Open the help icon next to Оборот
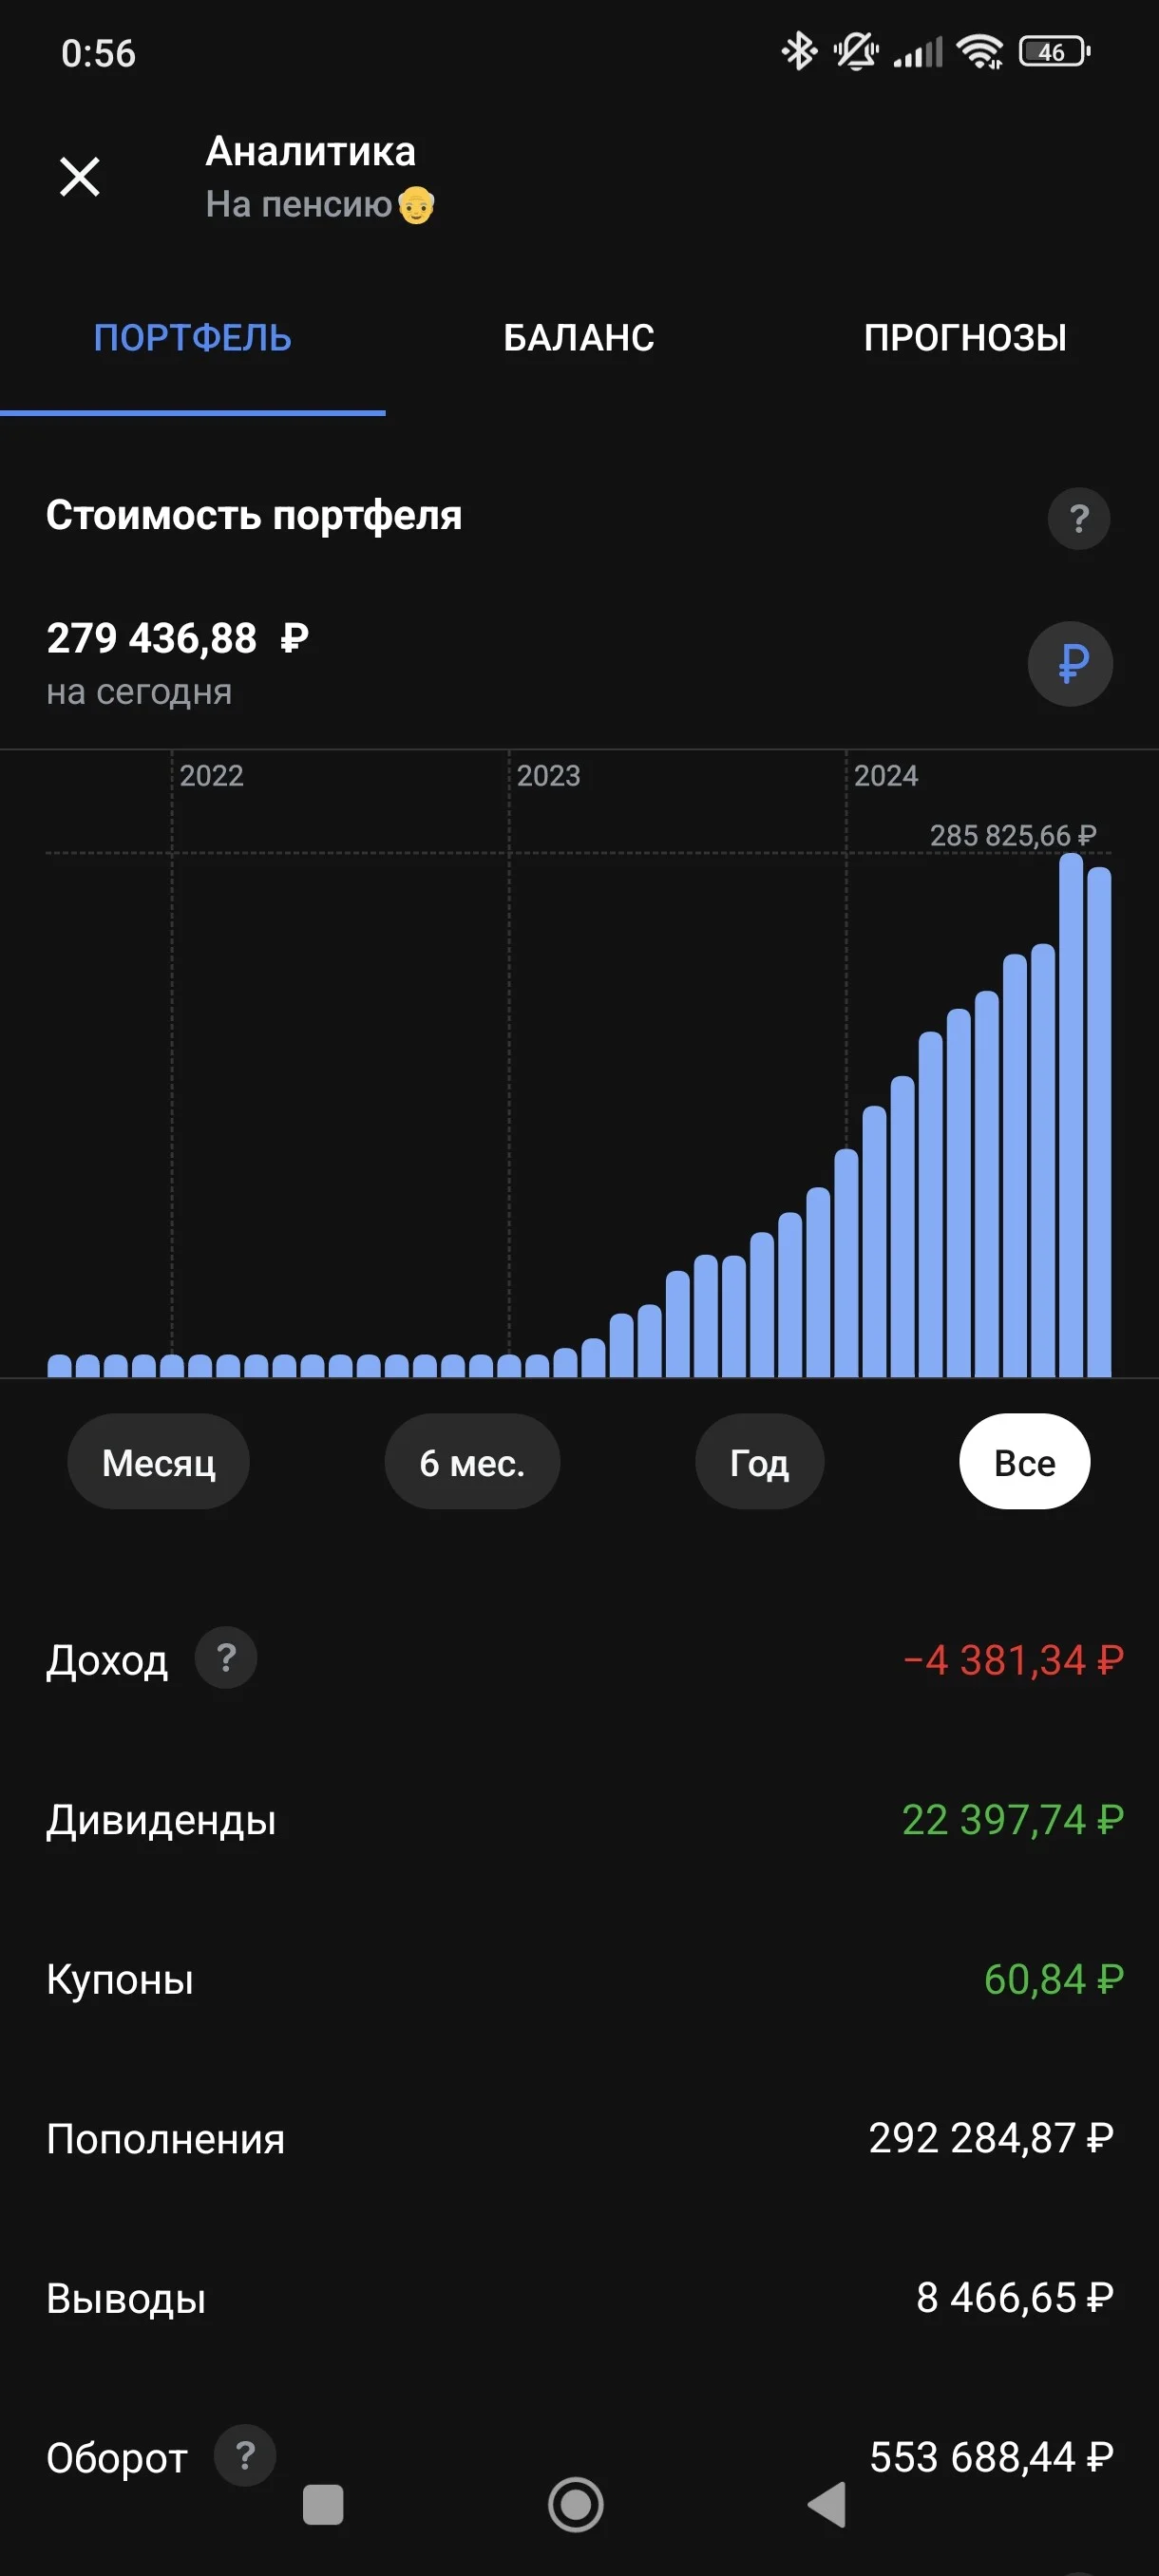Screen dimensions: 1159x2576 (x=245, y=2455)
